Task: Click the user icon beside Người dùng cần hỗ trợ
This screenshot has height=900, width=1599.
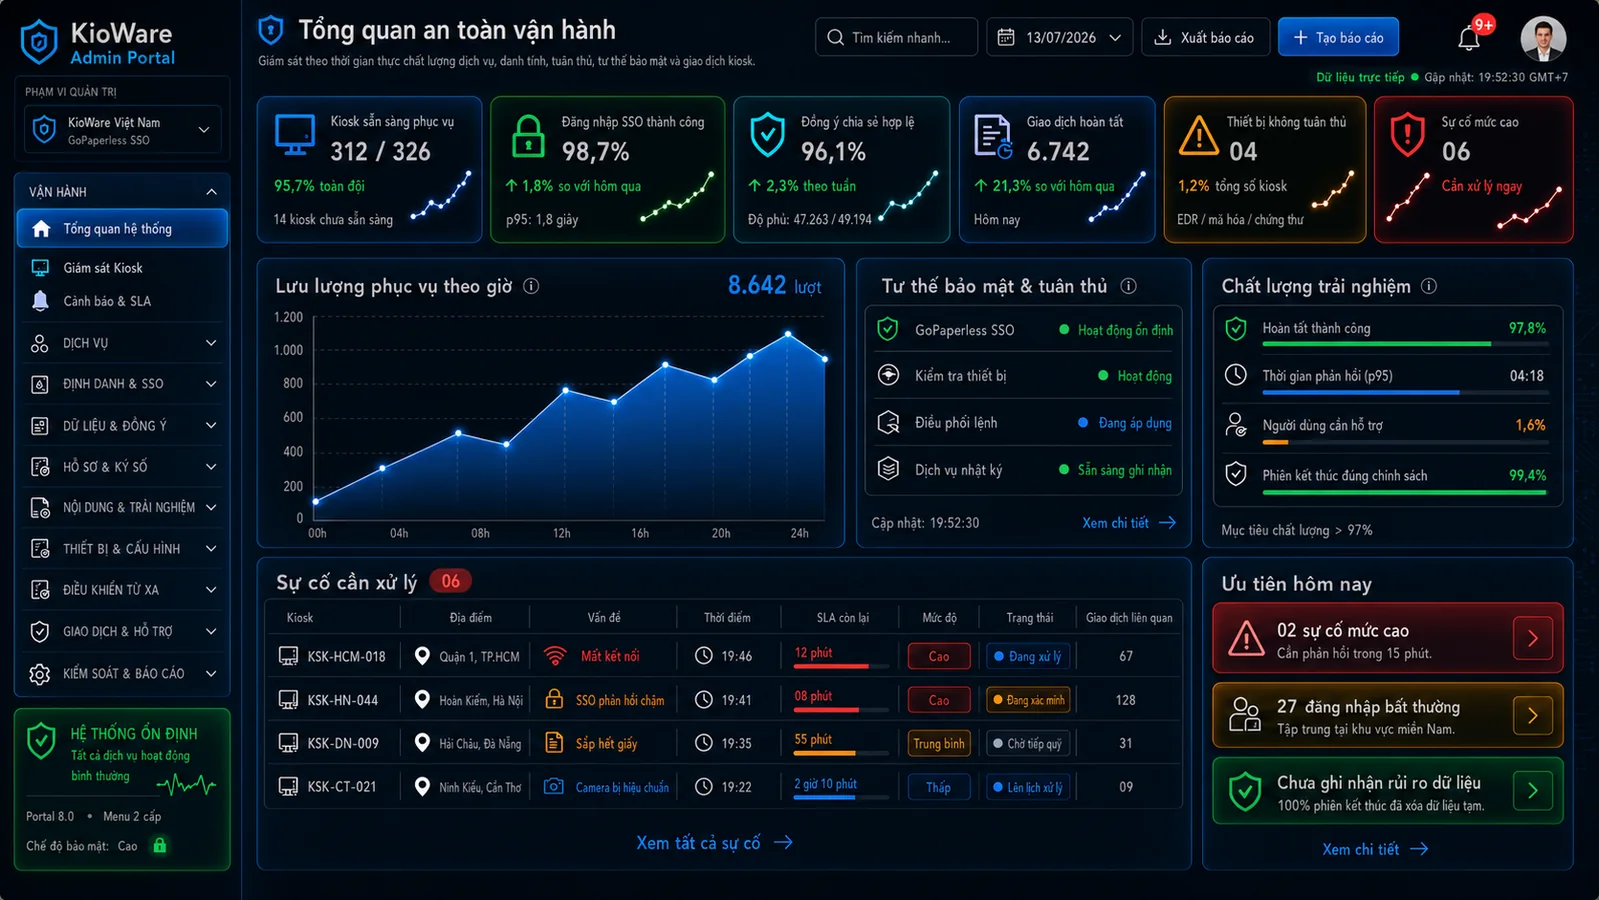Action: [x=1236, y=424]
